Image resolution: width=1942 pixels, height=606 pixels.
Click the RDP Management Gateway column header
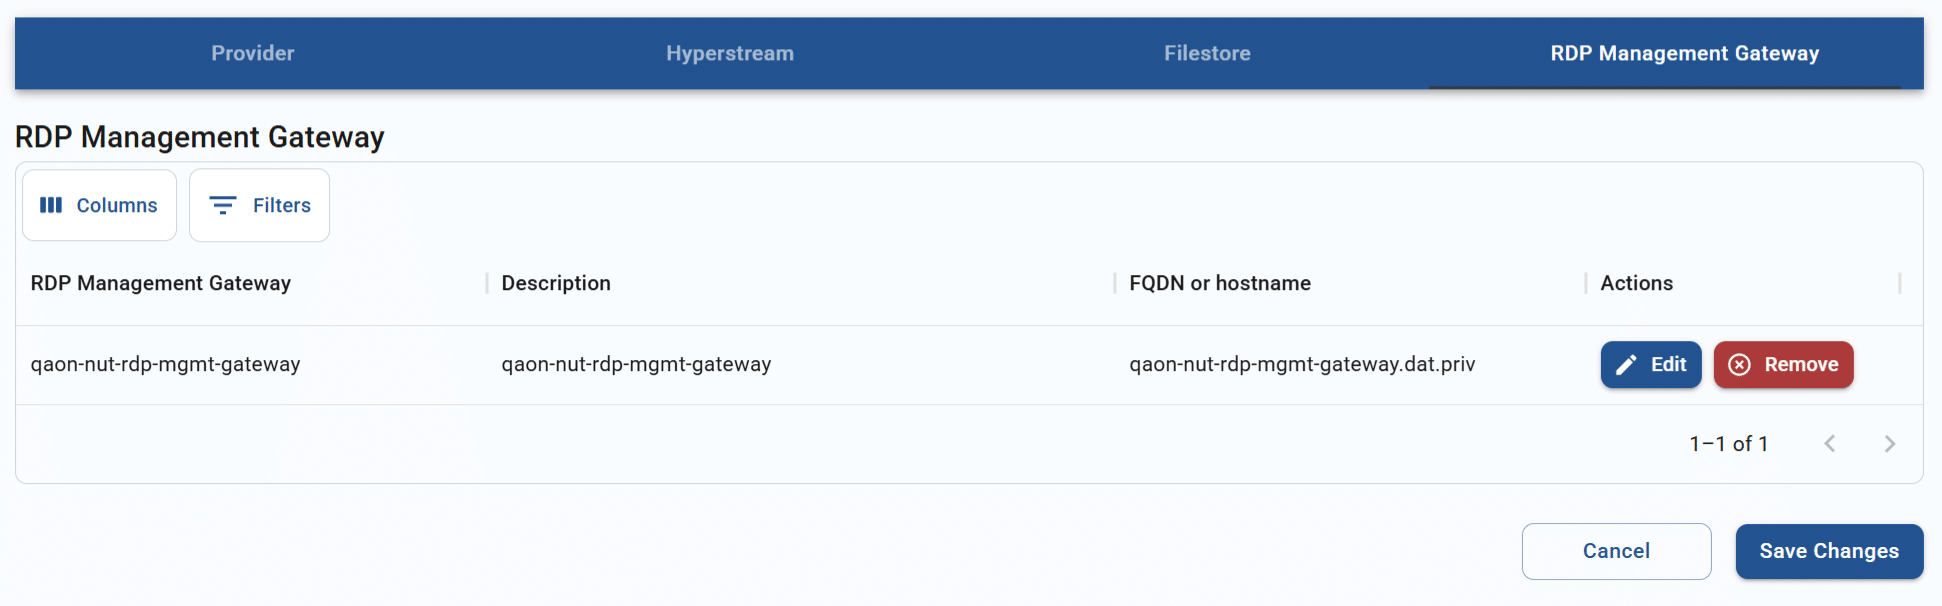(161, 283)
